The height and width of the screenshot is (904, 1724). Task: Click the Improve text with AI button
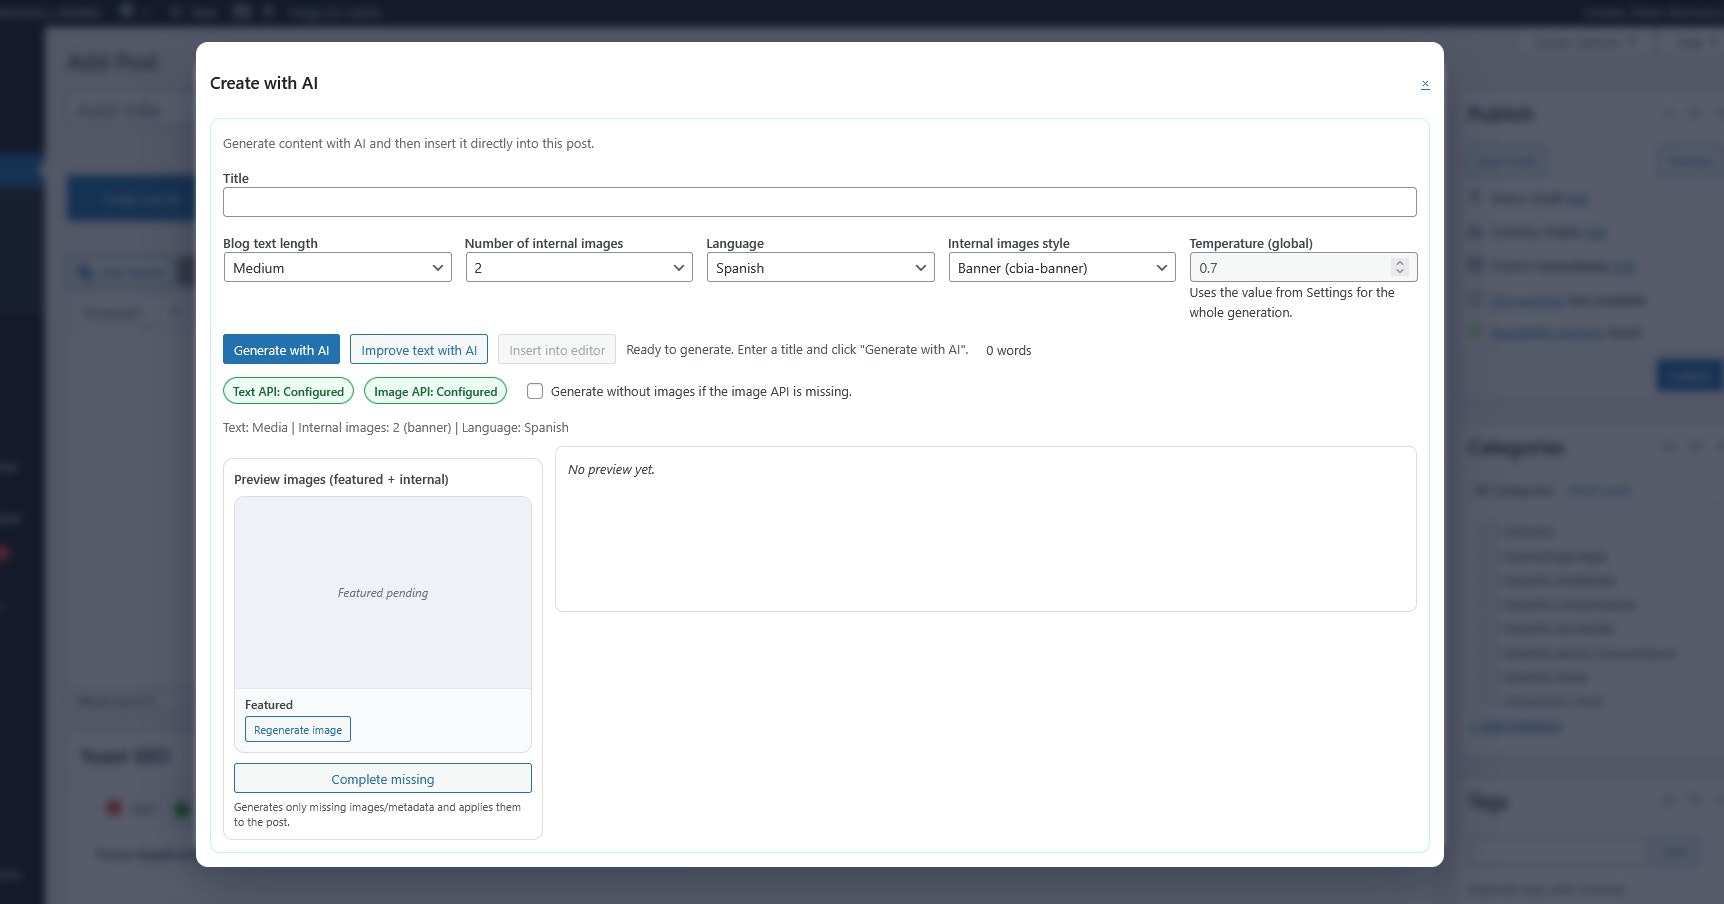419,350
